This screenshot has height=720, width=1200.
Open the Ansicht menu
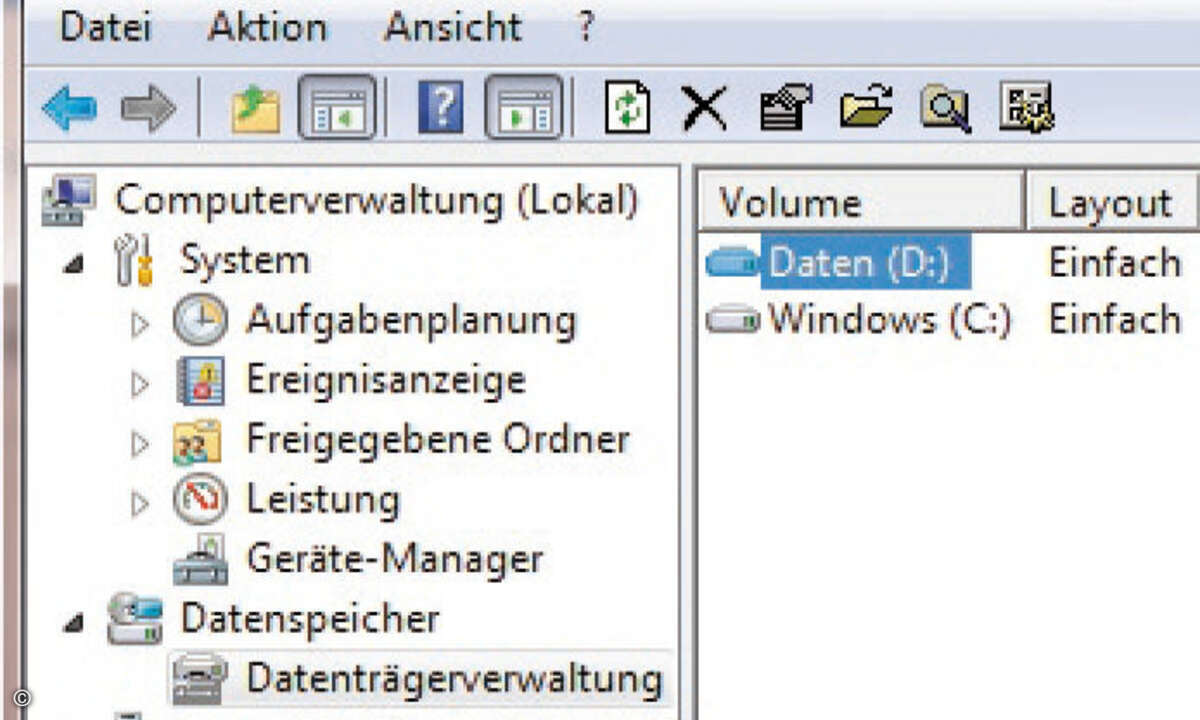click(452, 27)
